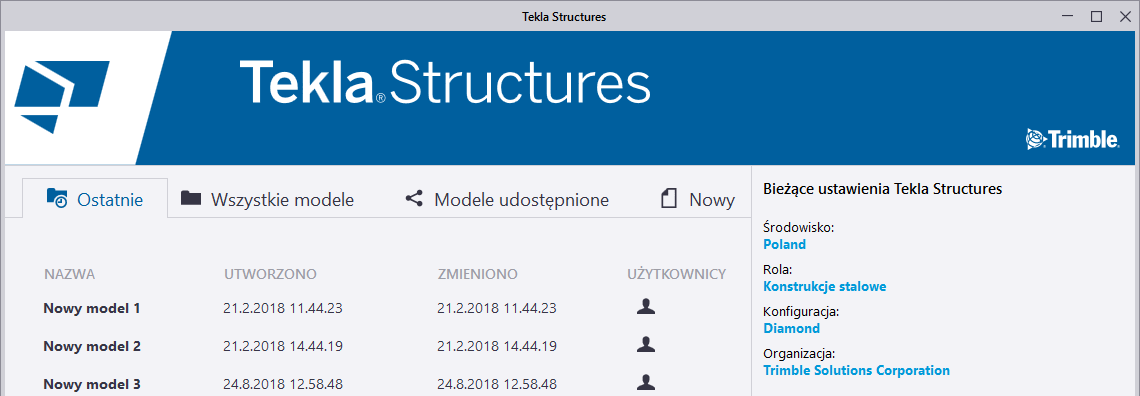Click the Poland environment link

point(784,244)
